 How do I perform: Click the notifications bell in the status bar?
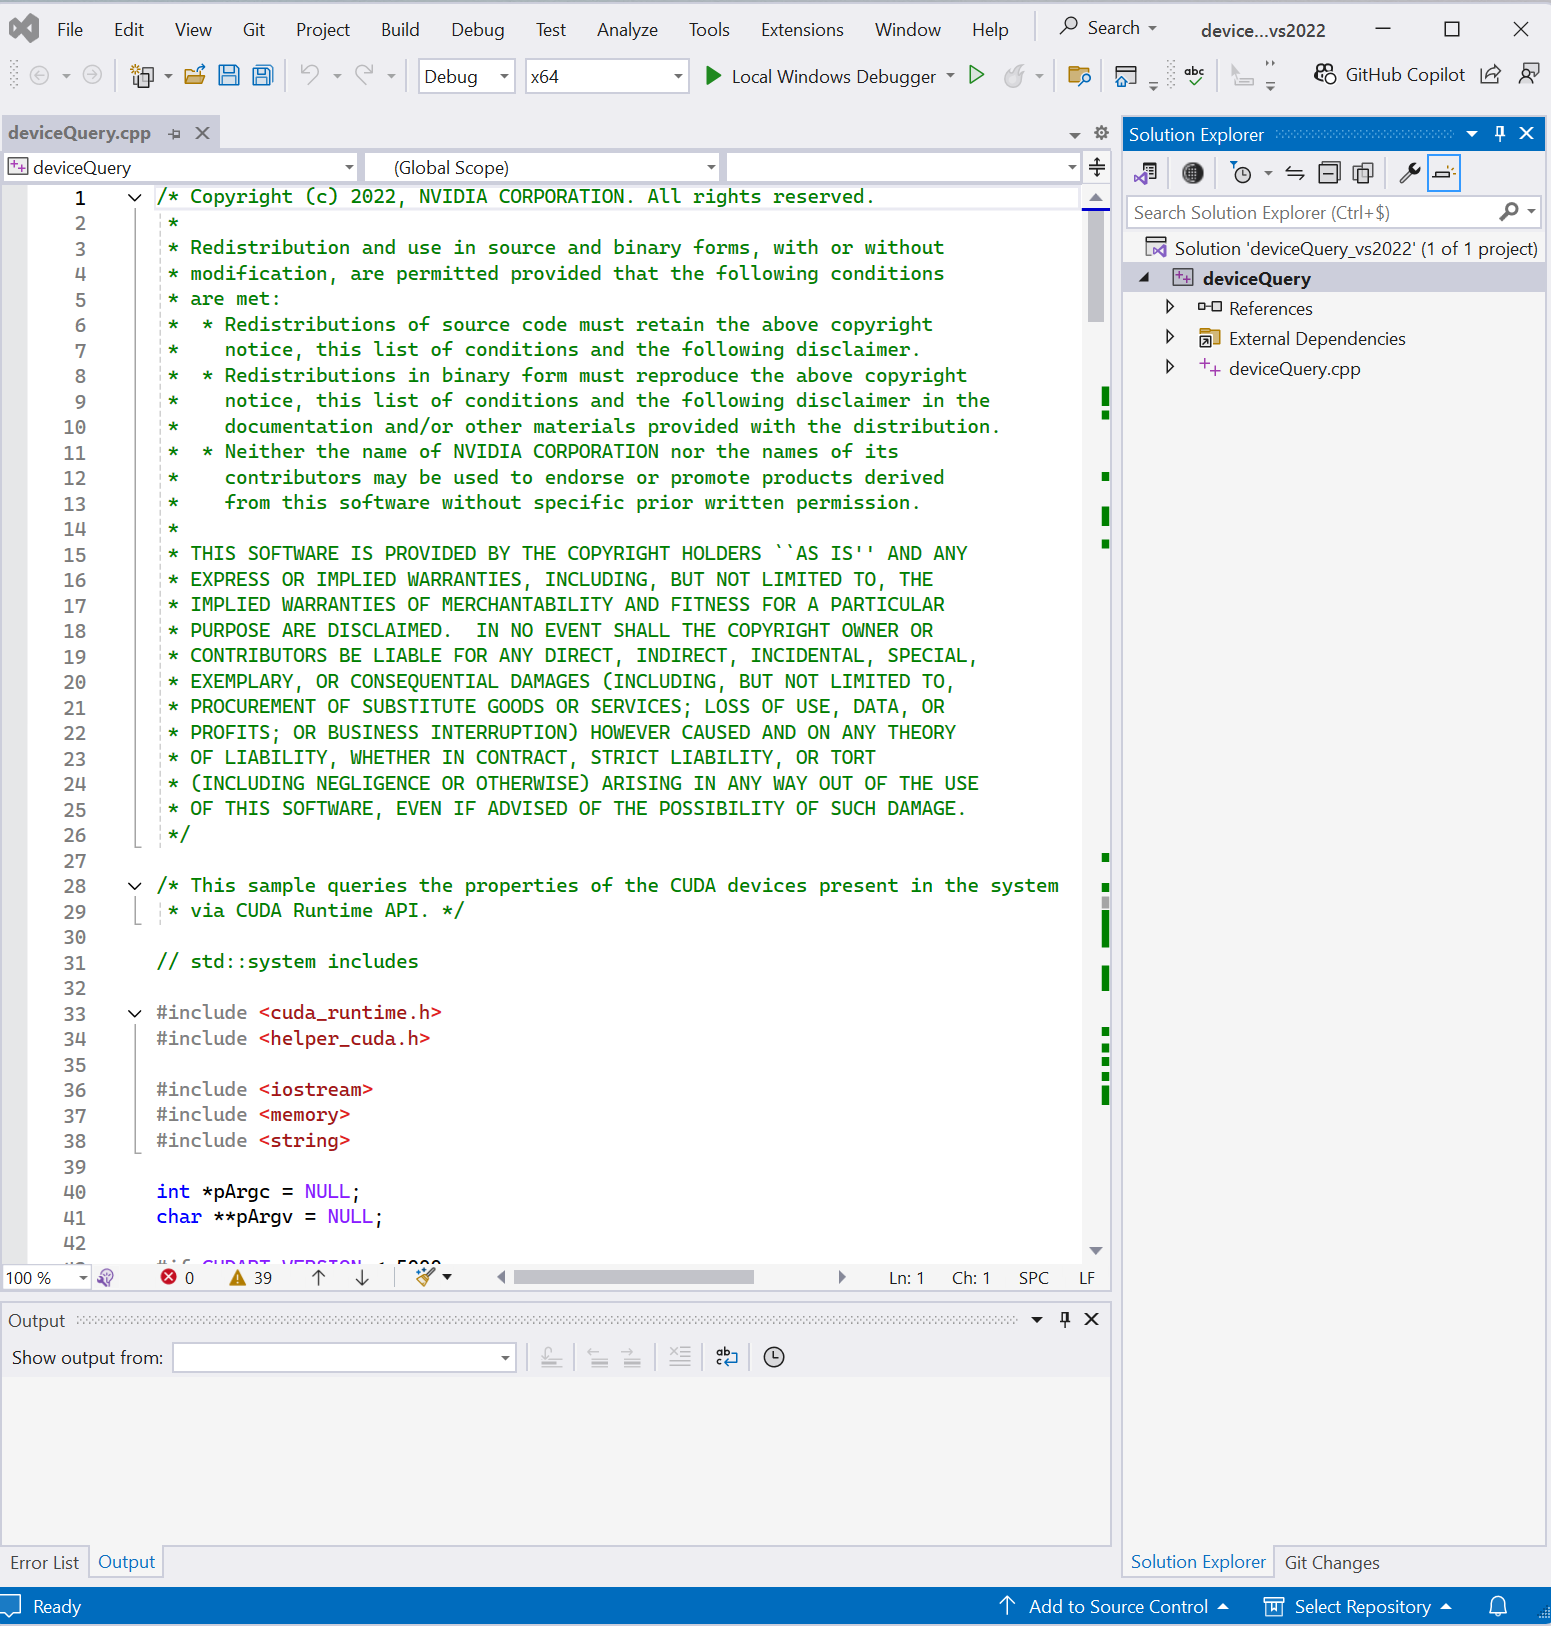(x=1497, y=1606)
